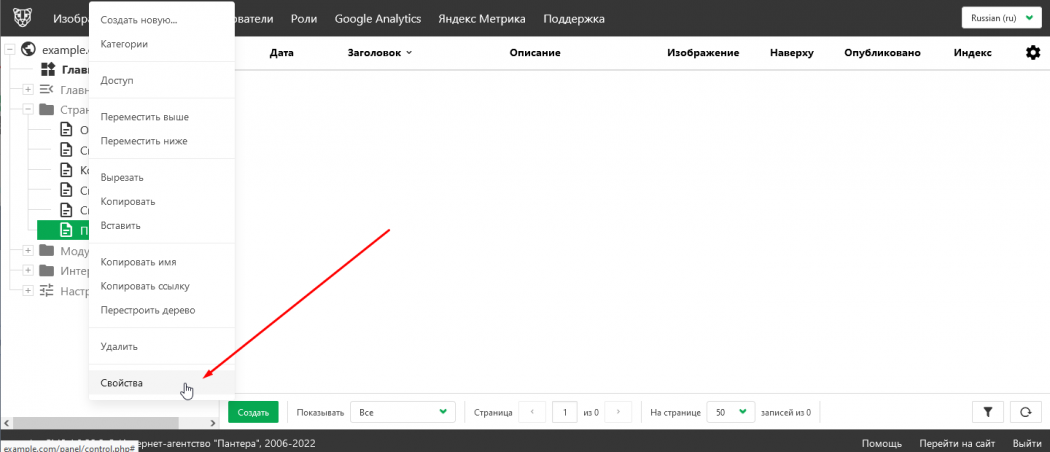1050x452 pixels.
Task: Open the Russian (ru) language dropdown
Action: click(x=1000, y=19)
